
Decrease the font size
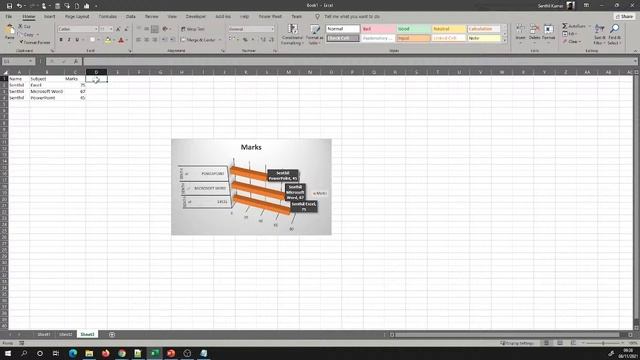(x=126, y=29)
